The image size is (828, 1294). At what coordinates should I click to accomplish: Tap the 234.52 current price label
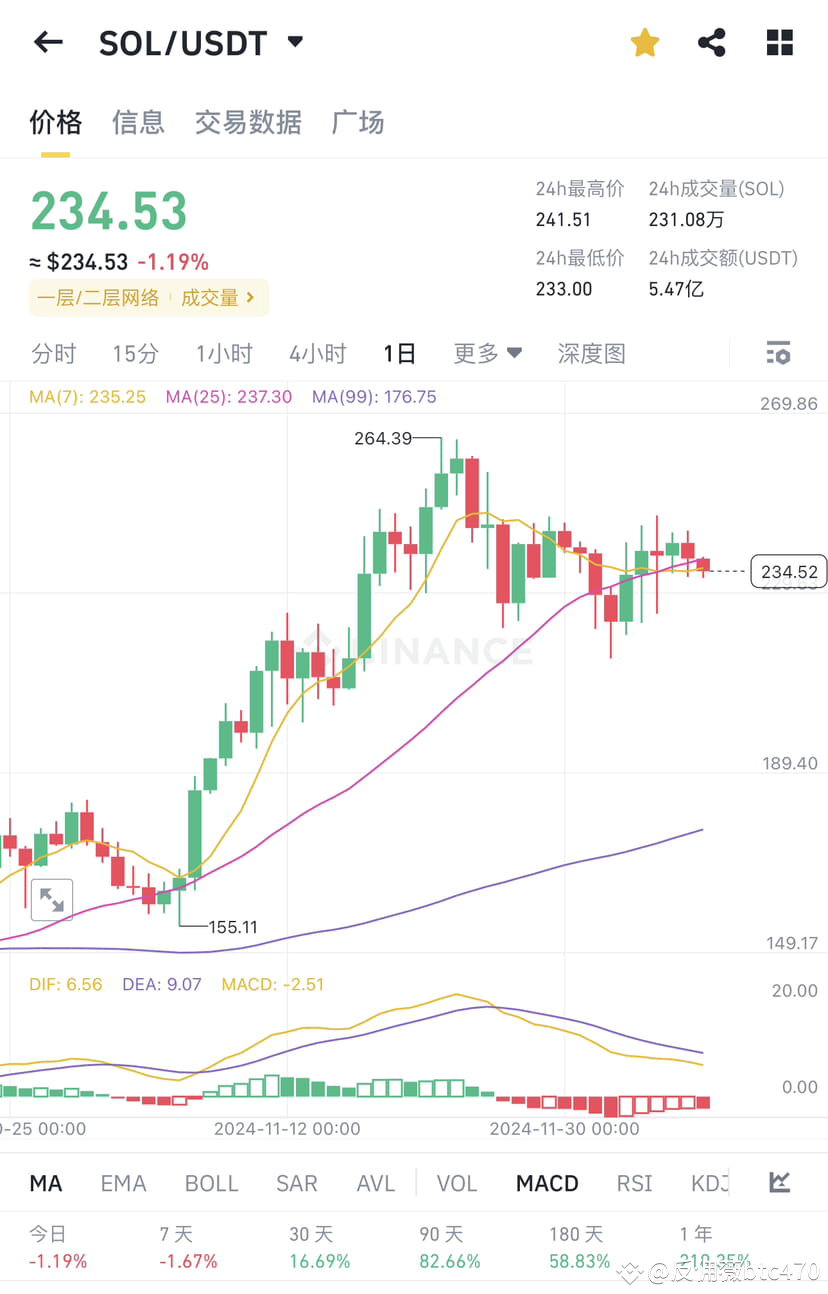(788, 571)
